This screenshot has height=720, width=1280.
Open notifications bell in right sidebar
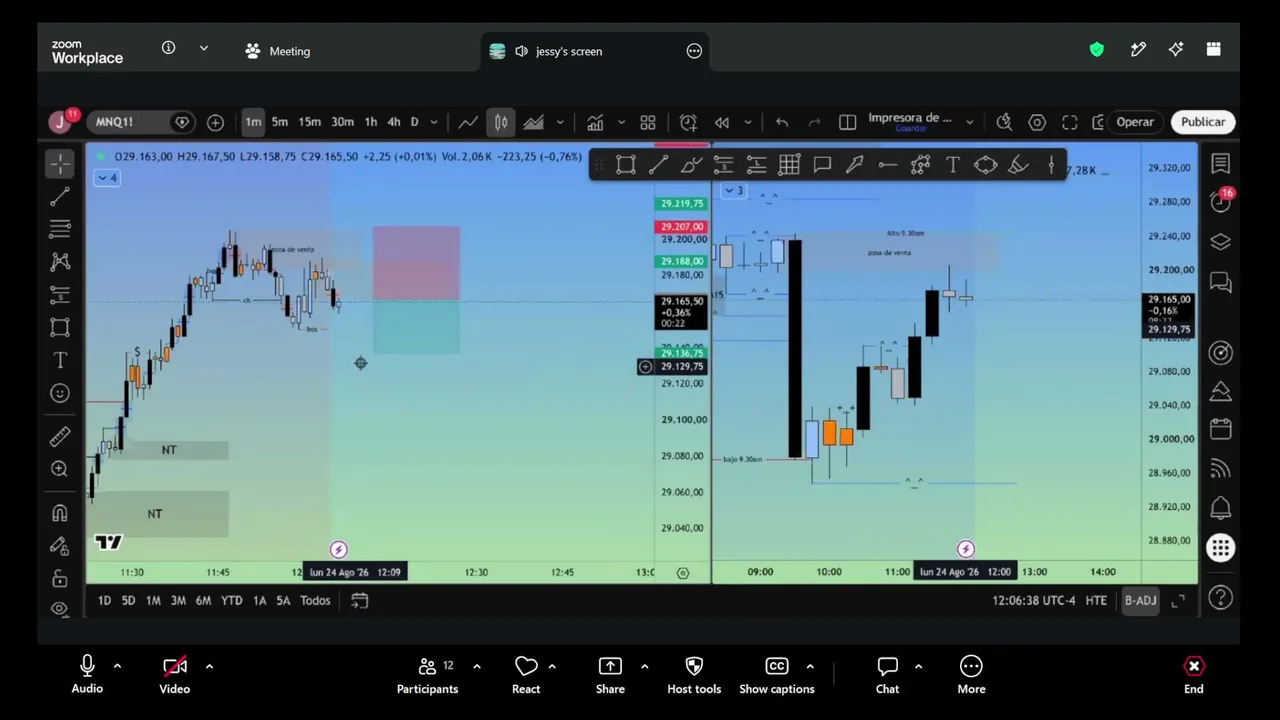tap(1221, 508)
